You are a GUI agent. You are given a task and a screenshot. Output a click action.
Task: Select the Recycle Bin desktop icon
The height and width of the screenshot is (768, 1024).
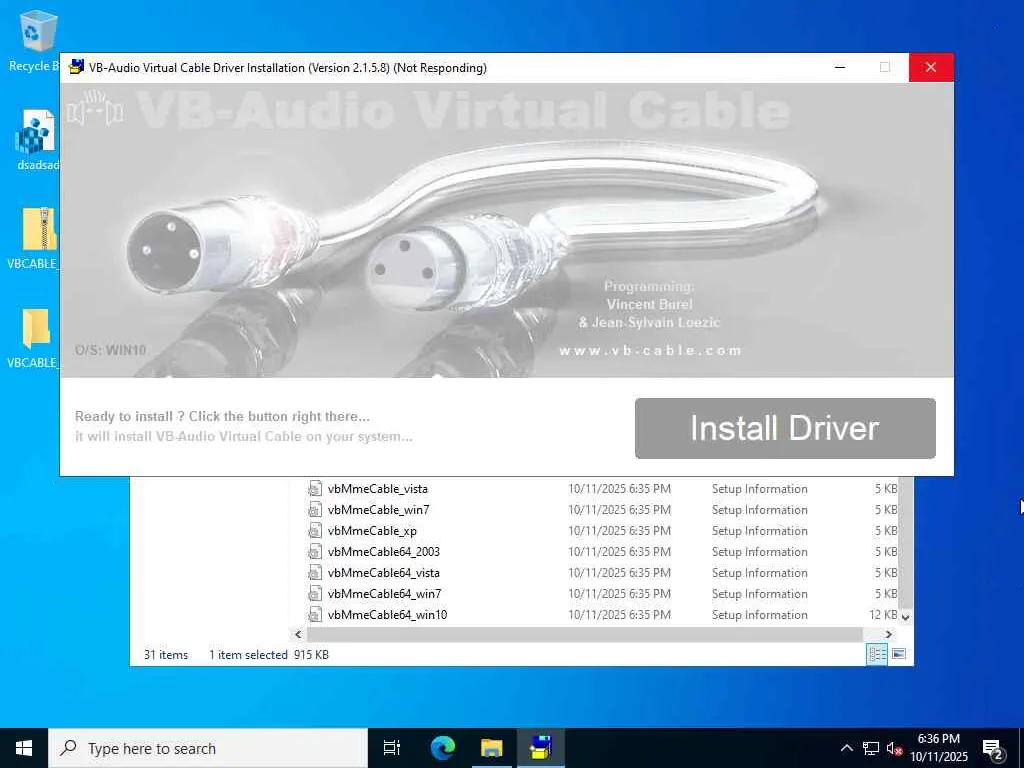34,40
